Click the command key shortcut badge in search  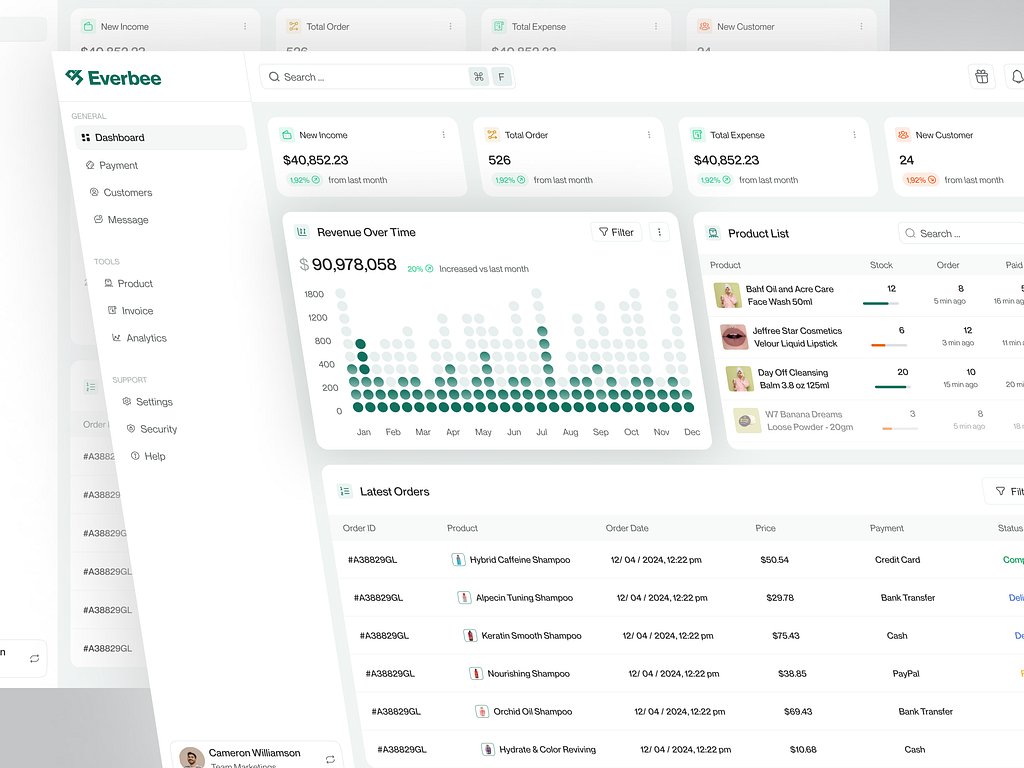pyautogui.click(x=479, y=76)
